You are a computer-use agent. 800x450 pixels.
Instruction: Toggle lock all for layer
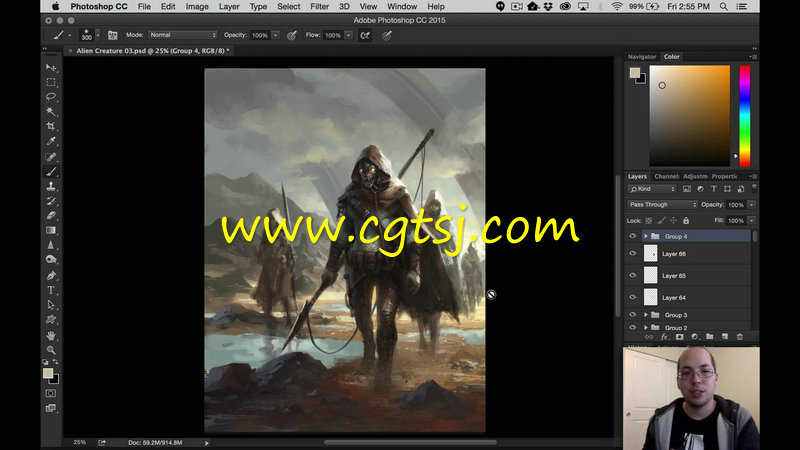click(686, 221)
